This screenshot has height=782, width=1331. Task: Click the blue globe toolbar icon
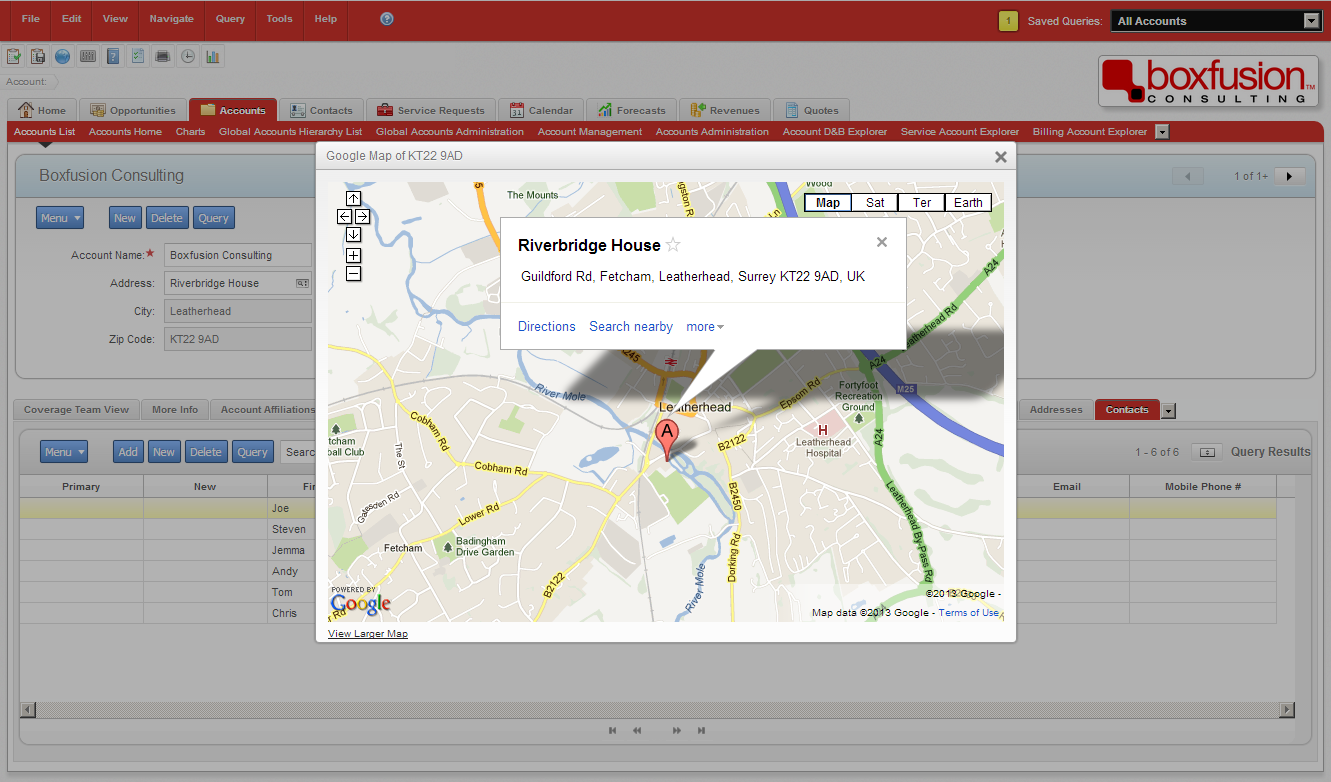[x=63, y=56]
